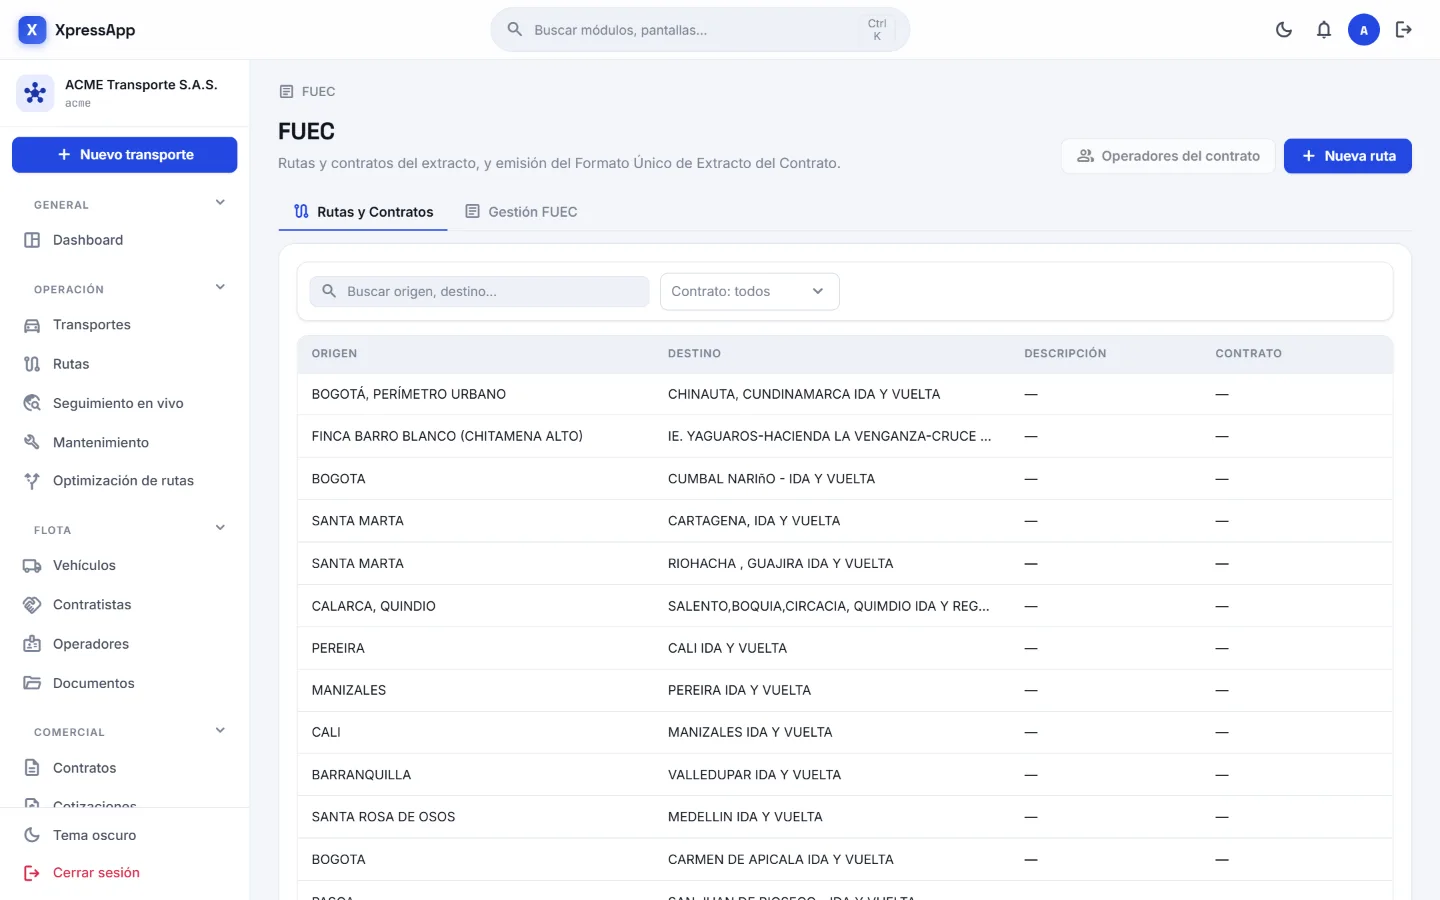Collapse the GENERAL sidebar section
The width and height of the screenshot is (1440, 900).
point(220,203)
